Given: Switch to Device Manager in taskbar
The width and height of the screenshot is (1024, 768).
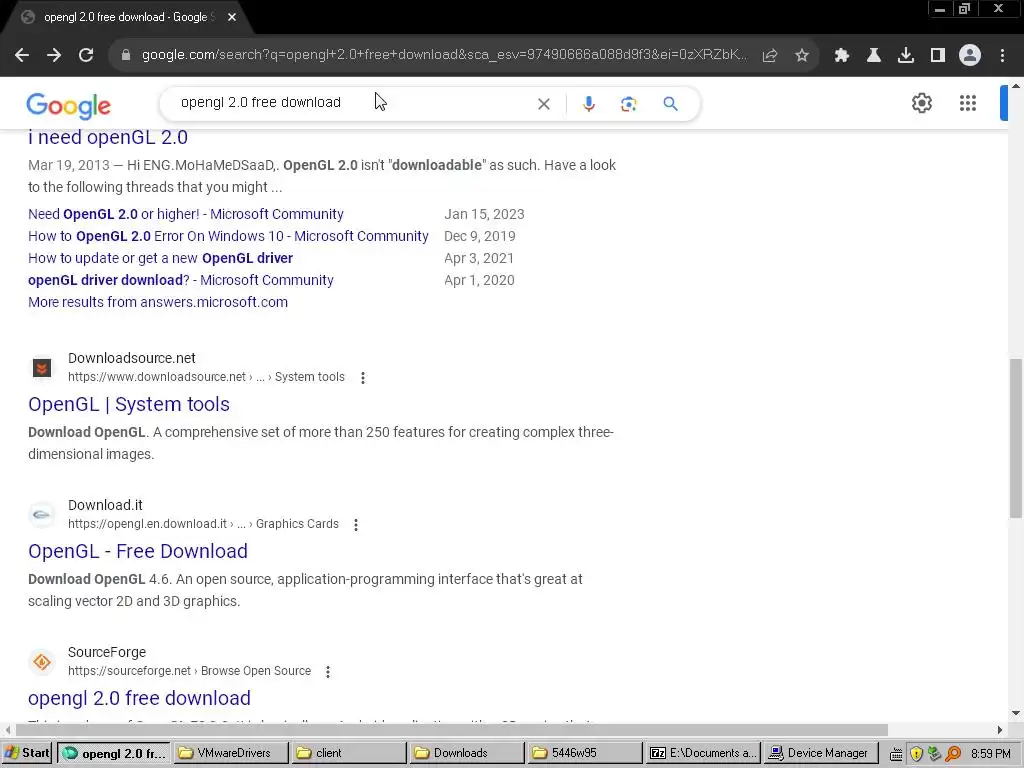Looking at the screenshot, I should coord(820,753).
